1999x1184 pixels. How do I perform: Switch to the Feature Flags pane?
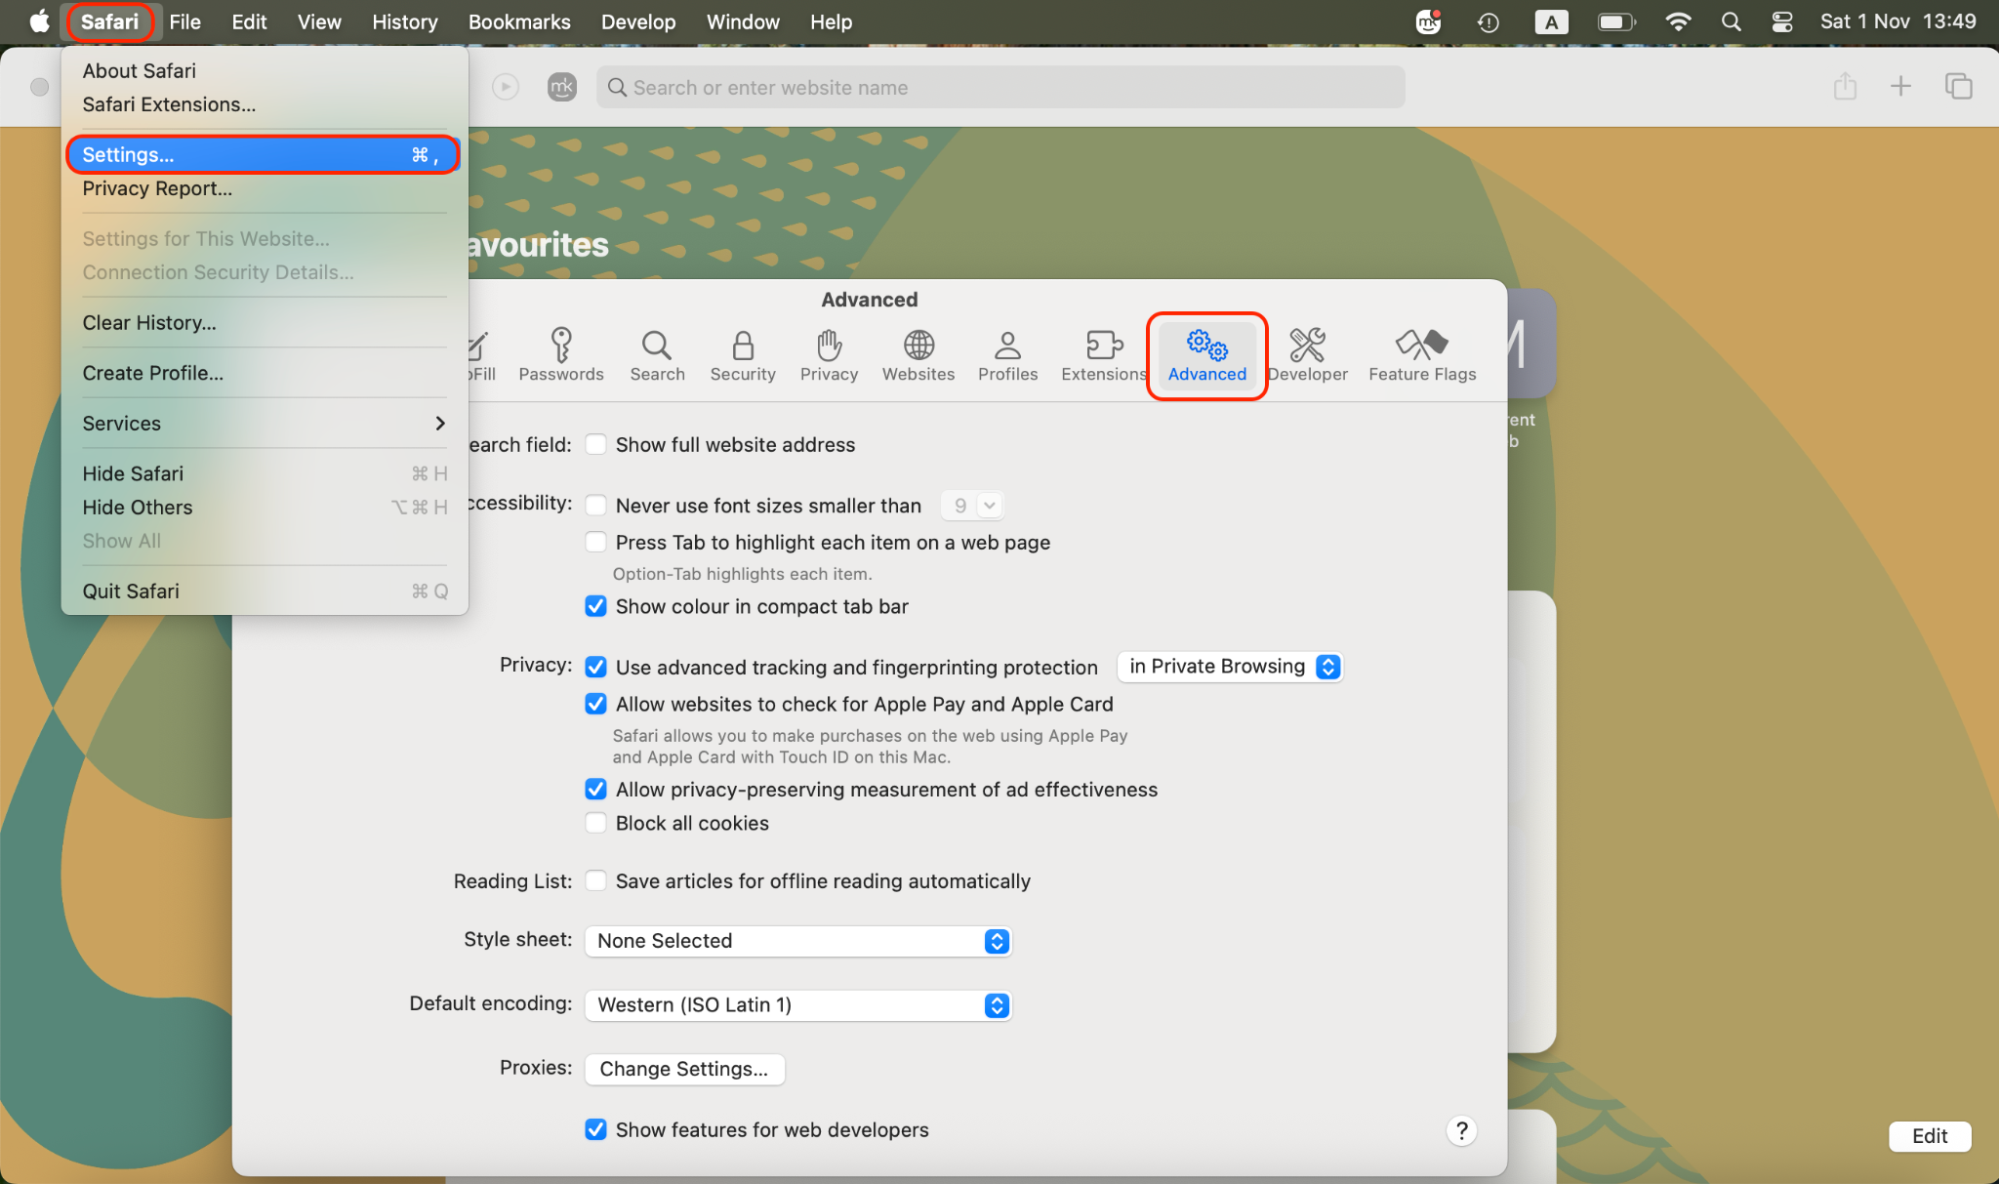coord(1421,355)
